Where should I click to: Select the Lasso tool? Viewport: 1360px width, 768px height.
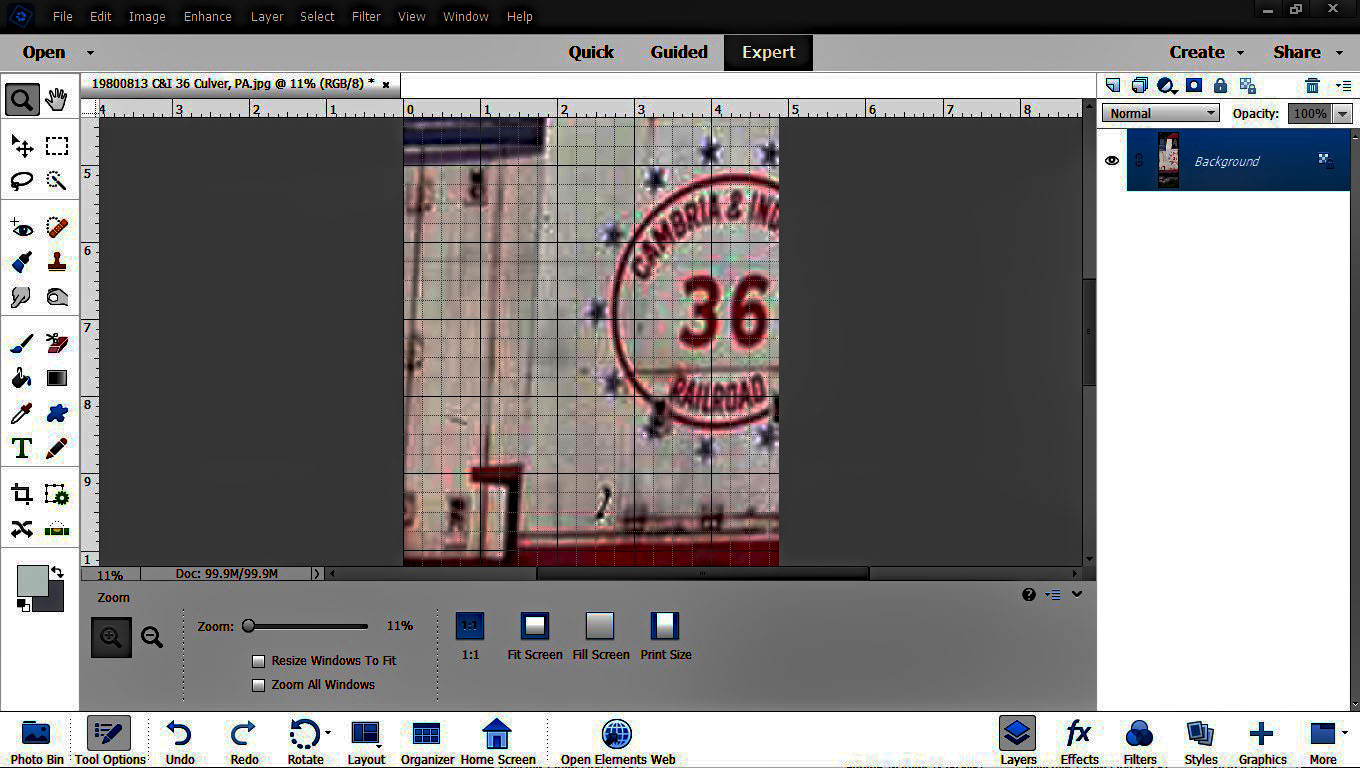point(22,181)
